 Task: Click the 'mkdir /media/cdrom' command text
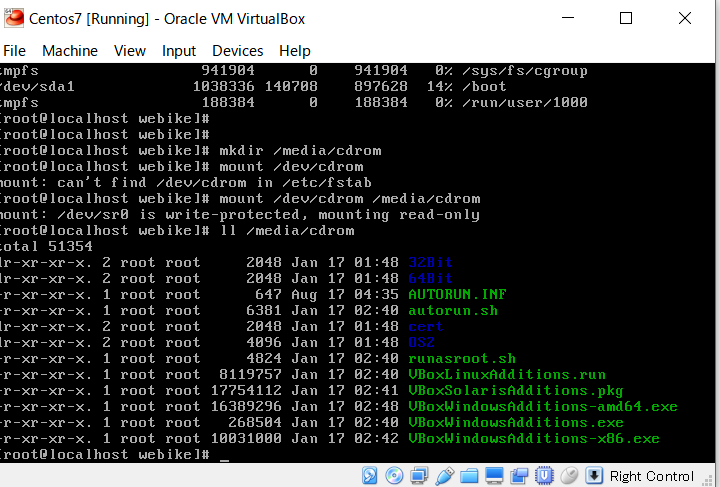300,150
